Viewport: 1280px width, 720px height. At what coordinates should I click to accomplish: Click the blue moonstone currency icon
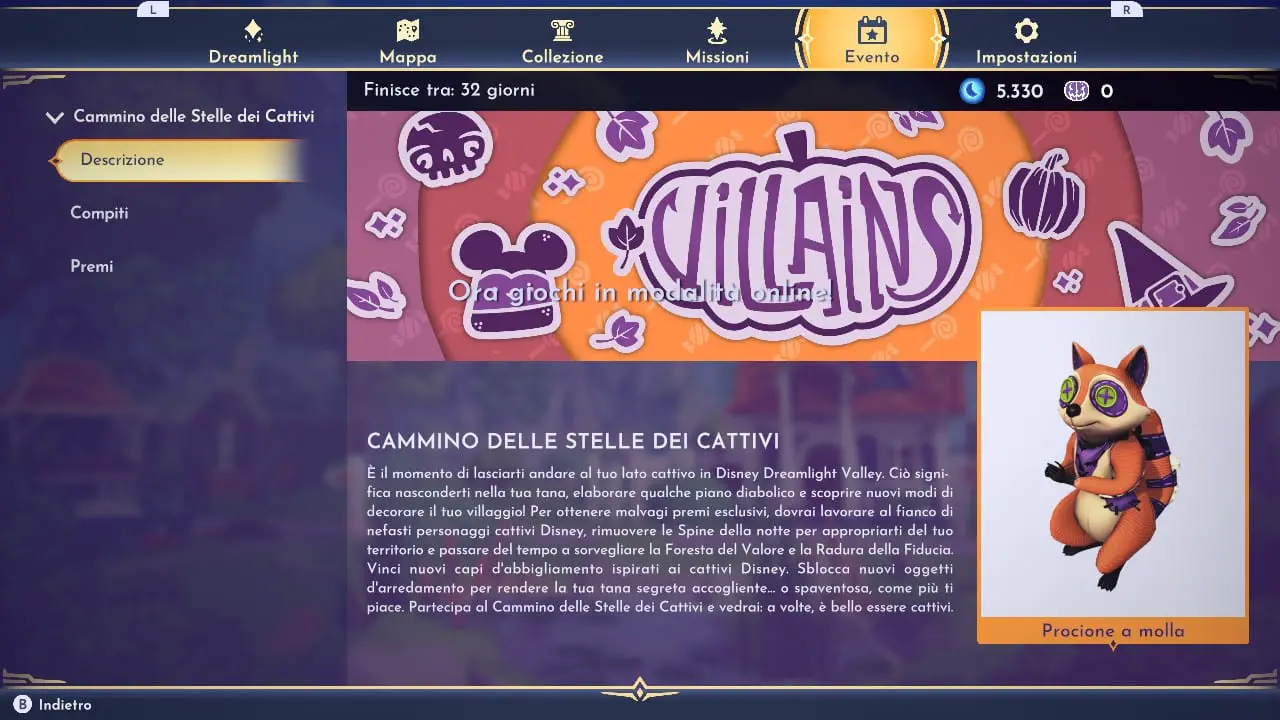(x=972, y=91)
